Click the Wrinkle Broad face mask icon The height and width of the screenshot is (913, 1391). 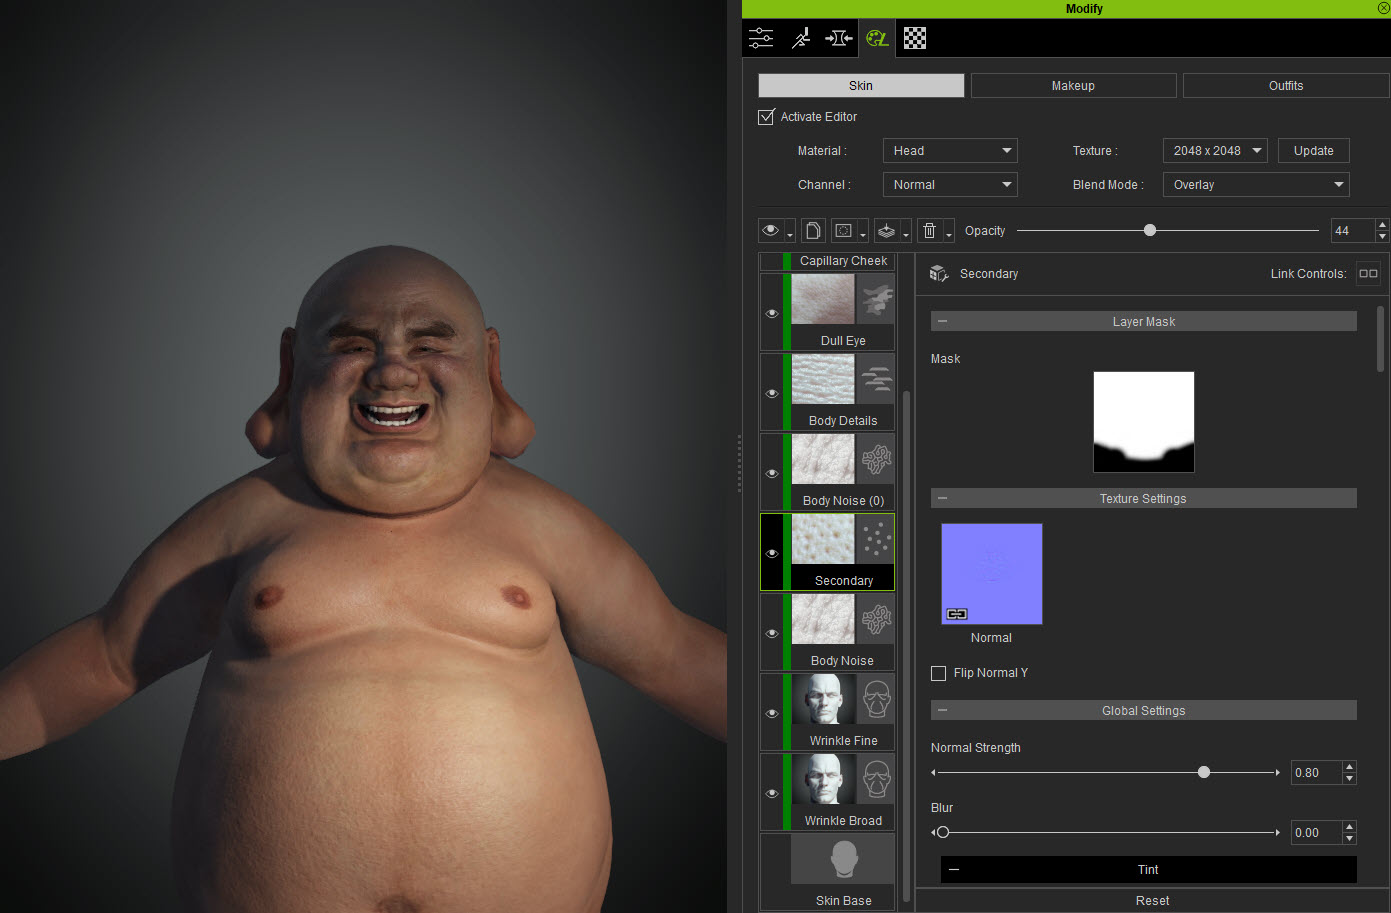click(876, 779)
